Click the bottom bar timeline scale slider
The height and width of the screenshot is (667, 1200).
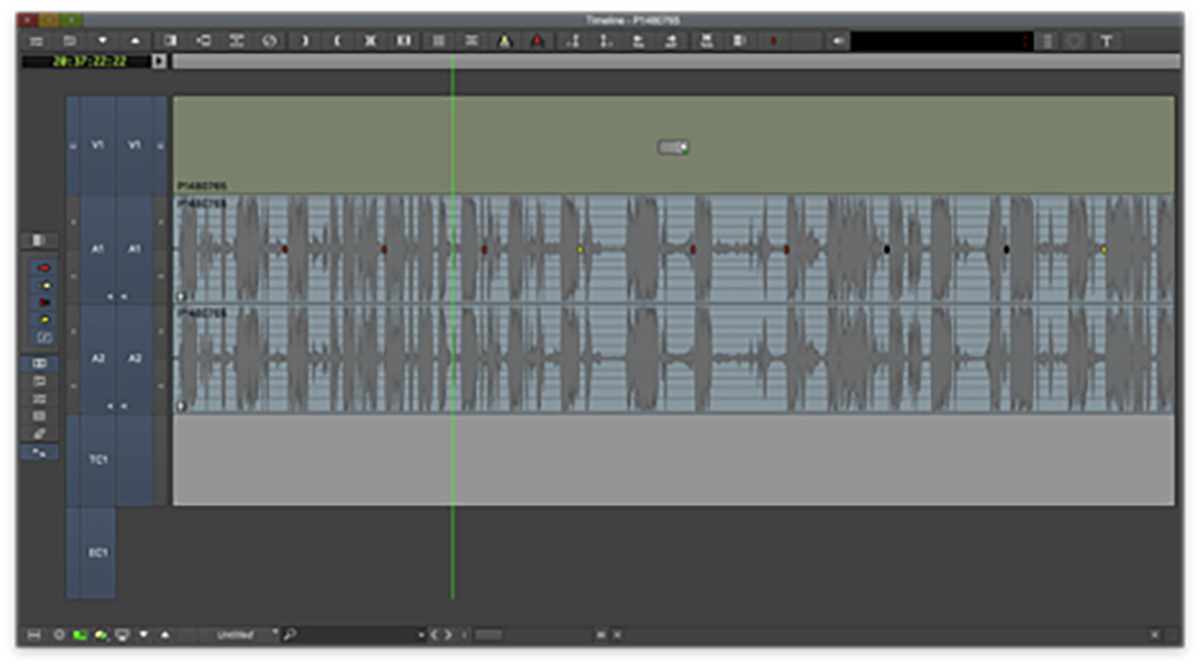tap(488, 635)
